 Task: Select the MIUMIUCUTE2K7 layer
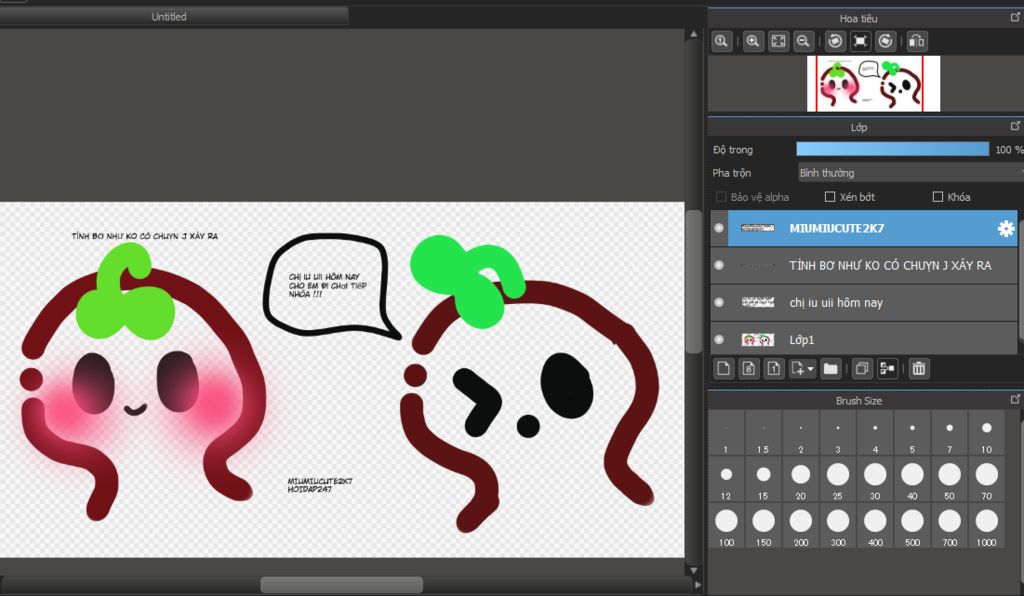[872, 228]
